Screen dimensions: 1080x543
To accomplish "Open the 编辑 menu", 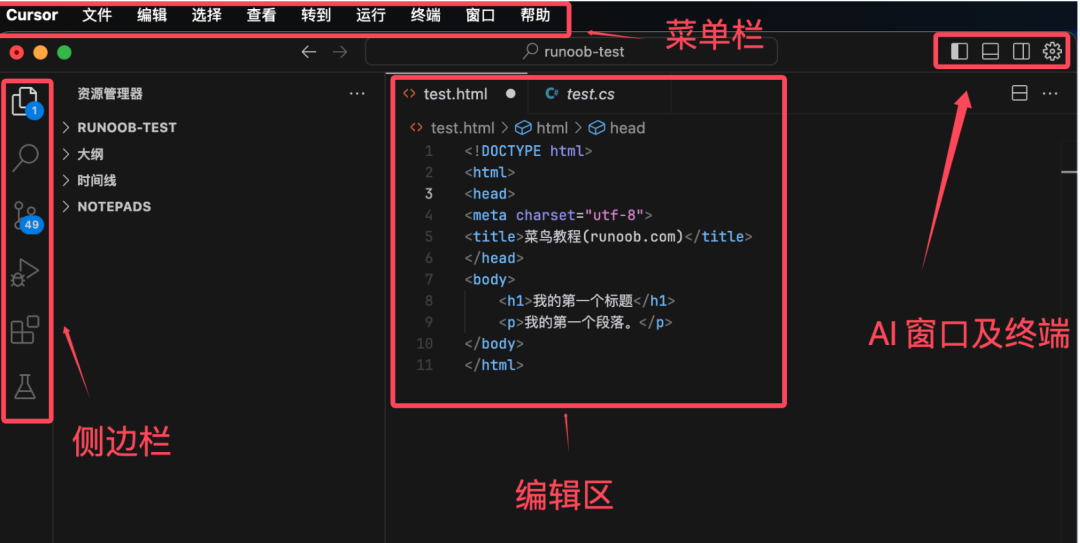I will point(152,15).
